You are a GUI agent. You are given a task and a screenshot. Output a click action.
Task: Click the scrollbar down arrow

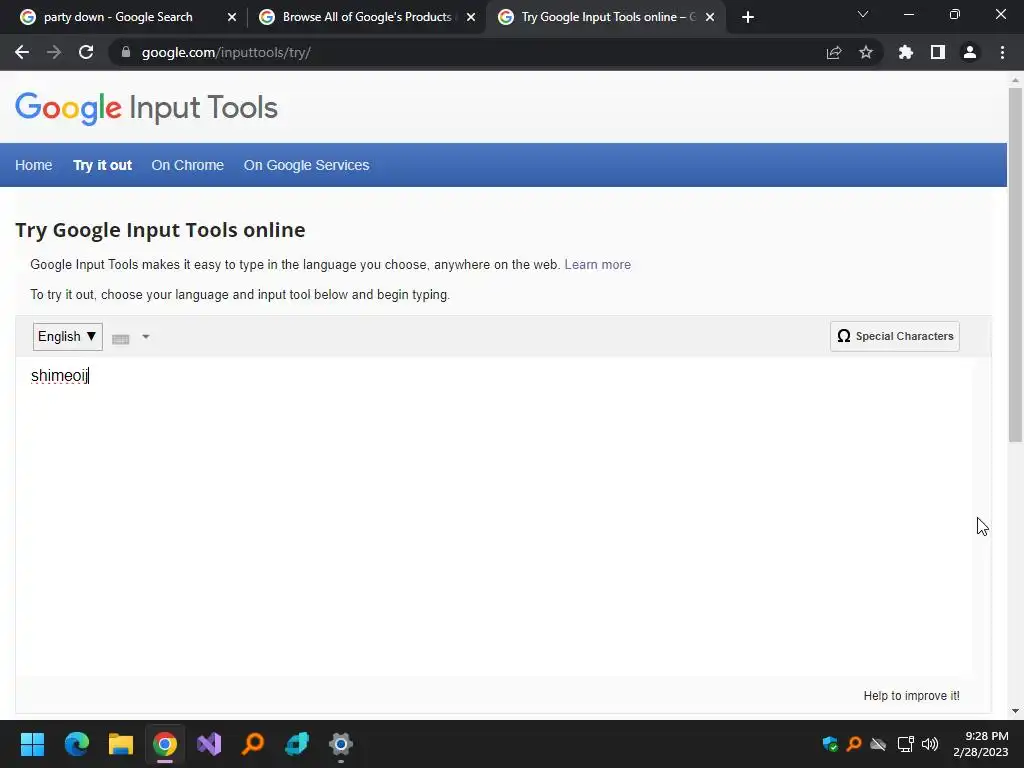pyautogui.click(x=1015, y=711)
